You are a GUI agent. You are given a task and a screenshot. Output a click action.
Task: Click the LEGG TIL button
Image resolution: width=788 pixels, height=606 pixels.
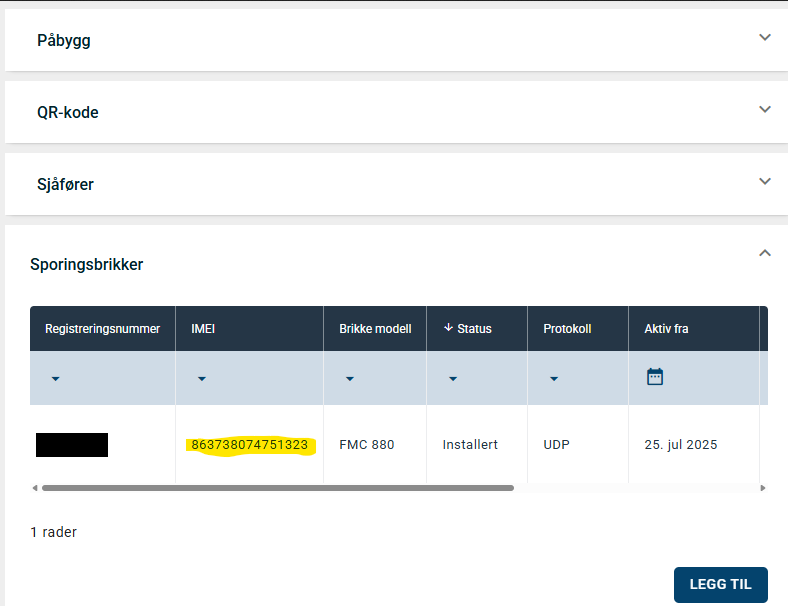720,585
